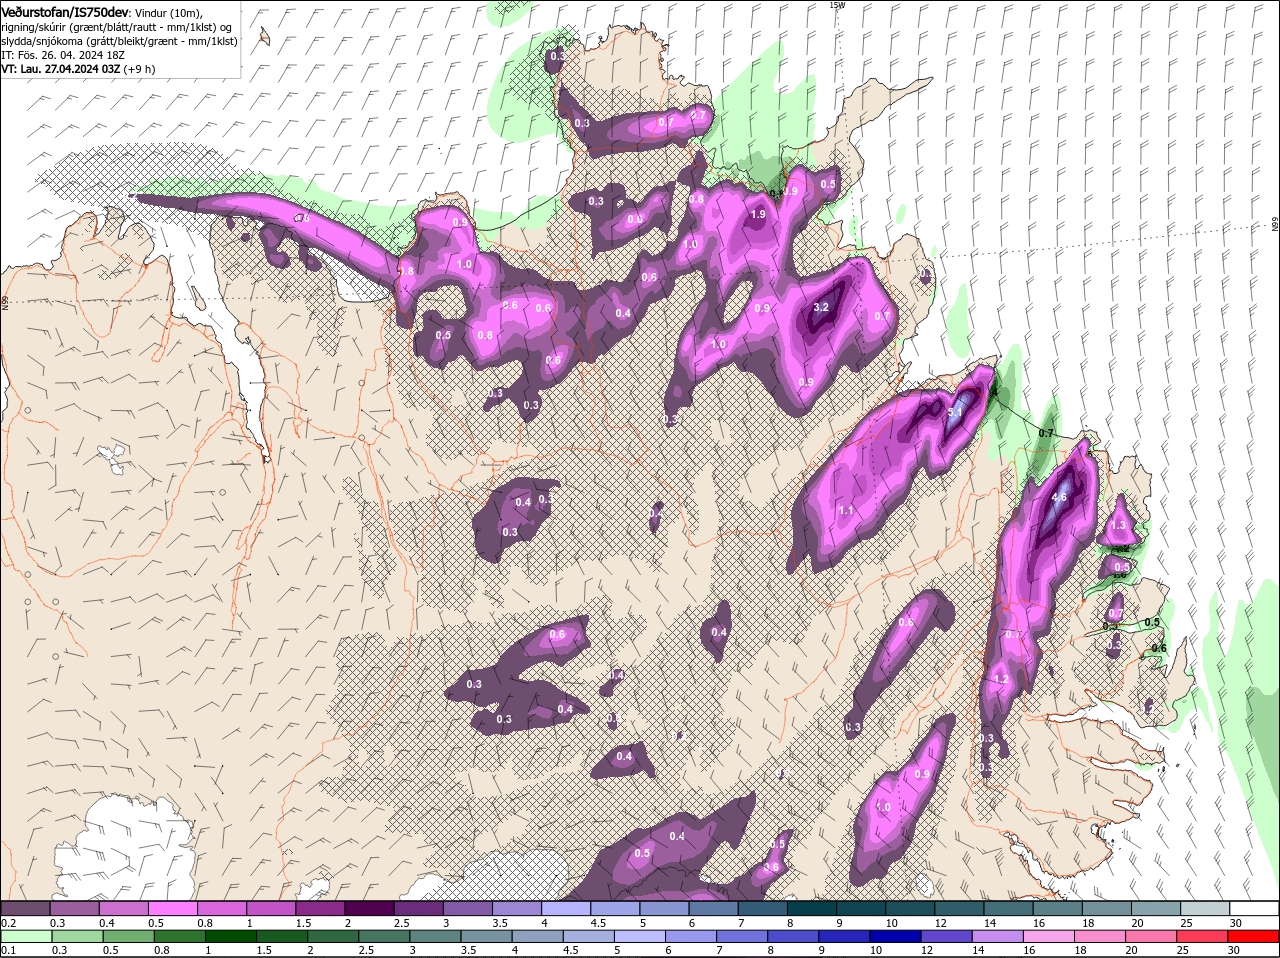
Task: Click the pink lower legend swatch between 16 and 18
Action: [1051, 936]
